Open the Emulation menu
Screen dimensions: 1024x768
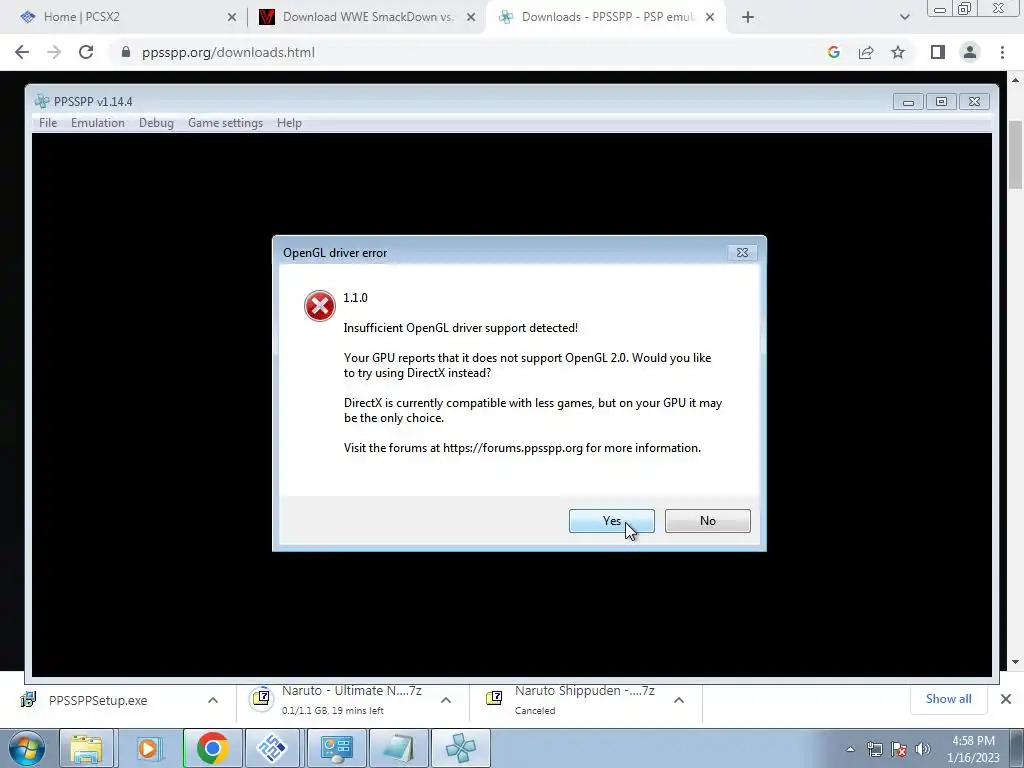pyautogui.click(x=98, y=123)
